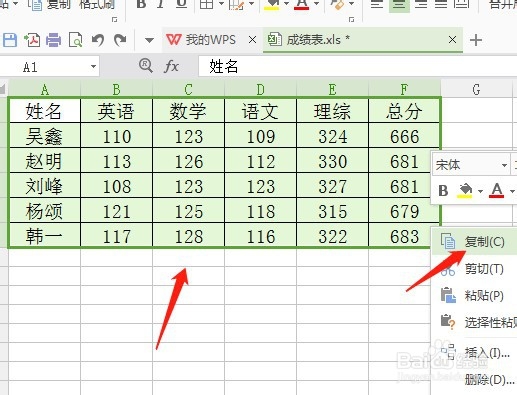This screenshot has width=517, height=395.
Task: Open font group dialog launcher in ribbon
Action: pos(351,20)
